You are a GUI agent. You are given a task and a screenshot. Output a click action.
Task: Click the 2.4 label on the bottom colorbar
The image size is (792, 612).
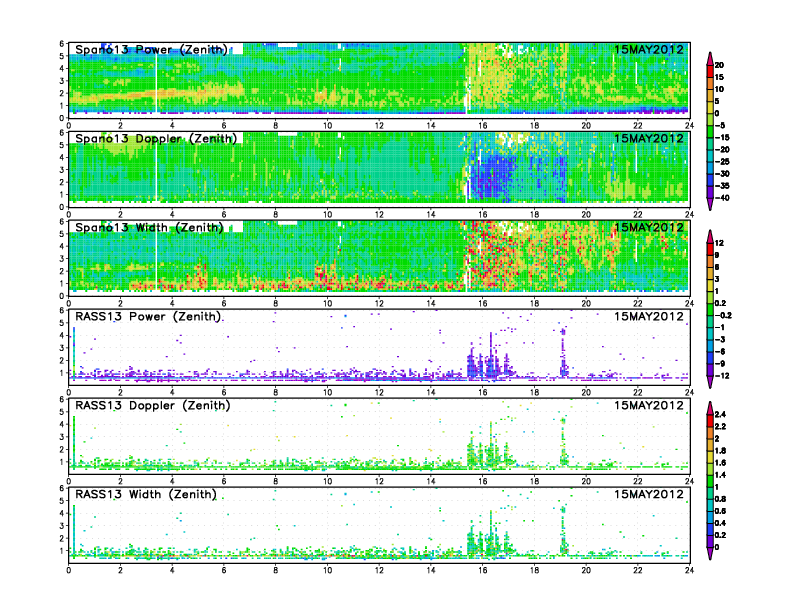[720, 414]
